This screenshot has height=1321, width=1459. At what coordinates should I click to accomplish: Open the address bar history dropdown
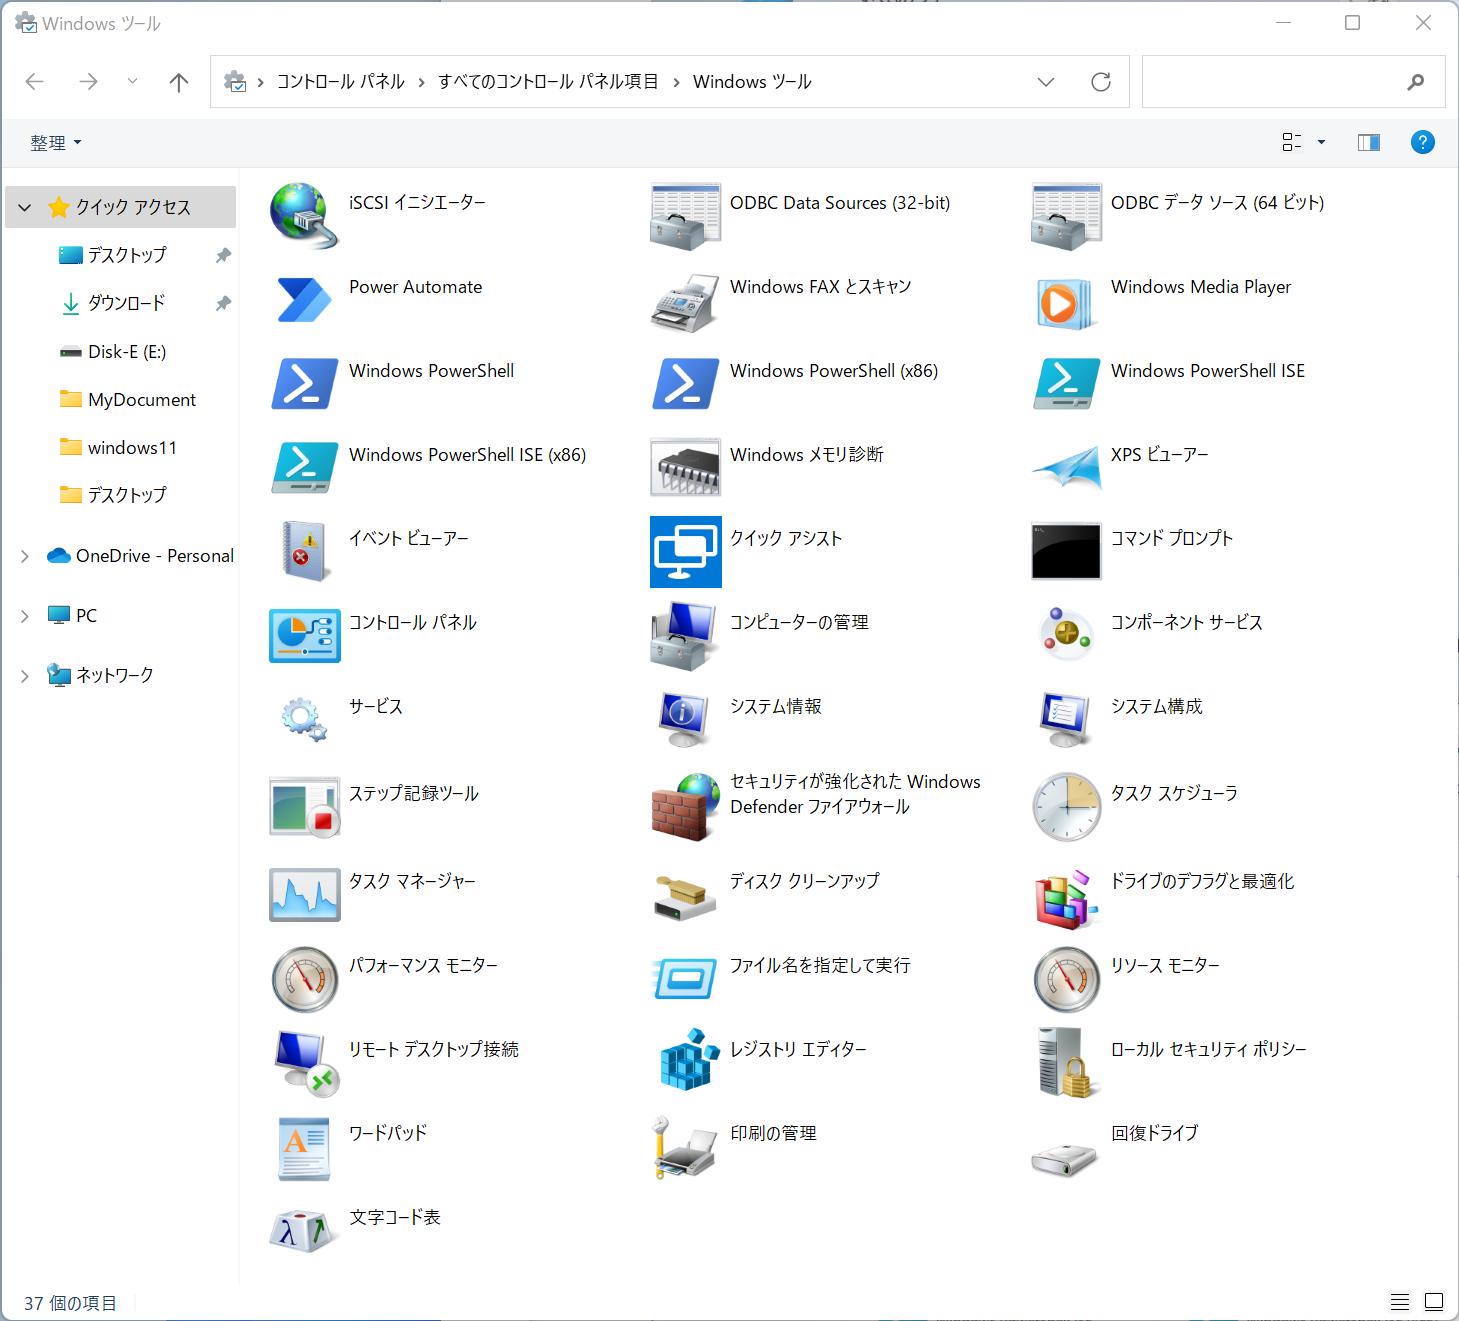[1046, 82]
